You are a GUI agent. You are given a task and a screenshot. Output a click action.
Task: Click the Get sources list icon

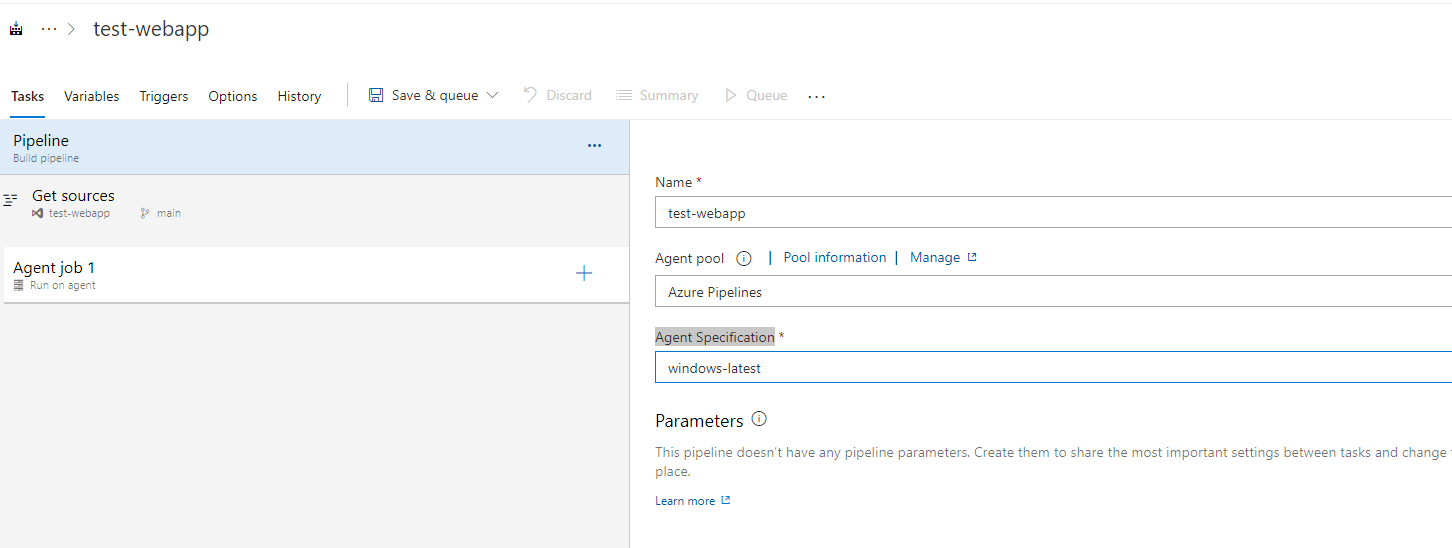pyautogui.click(x=11, y=201)
